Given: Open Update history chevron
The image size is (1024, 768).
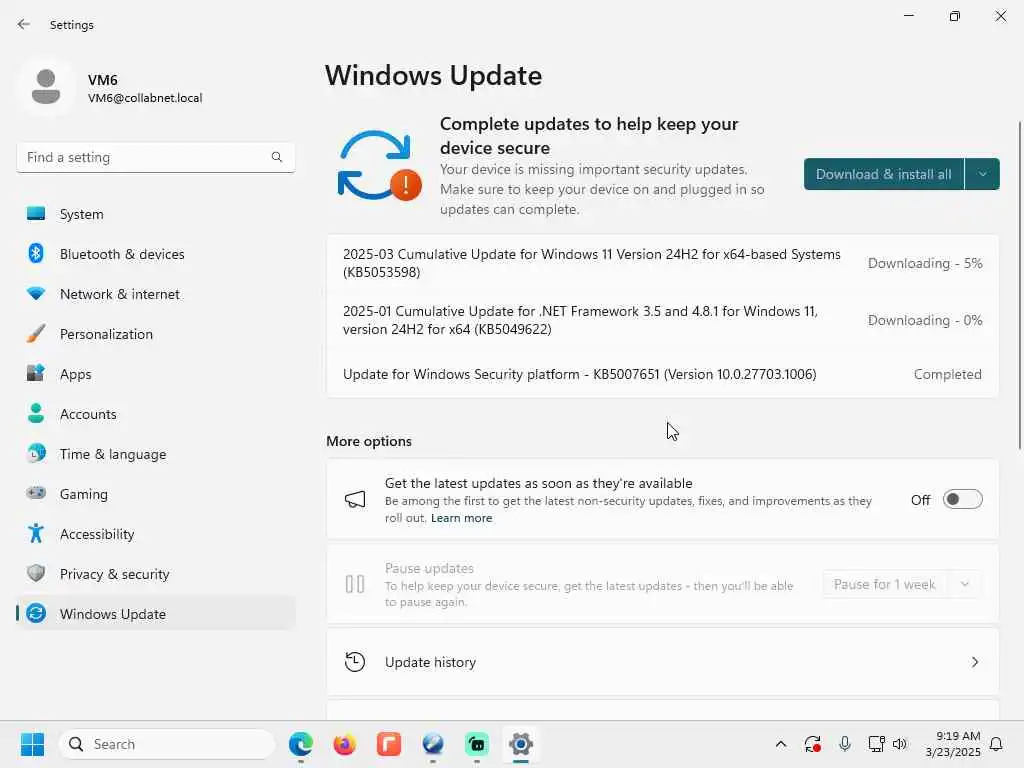Looking at the screenshot, I should click(x=974, y=662).
